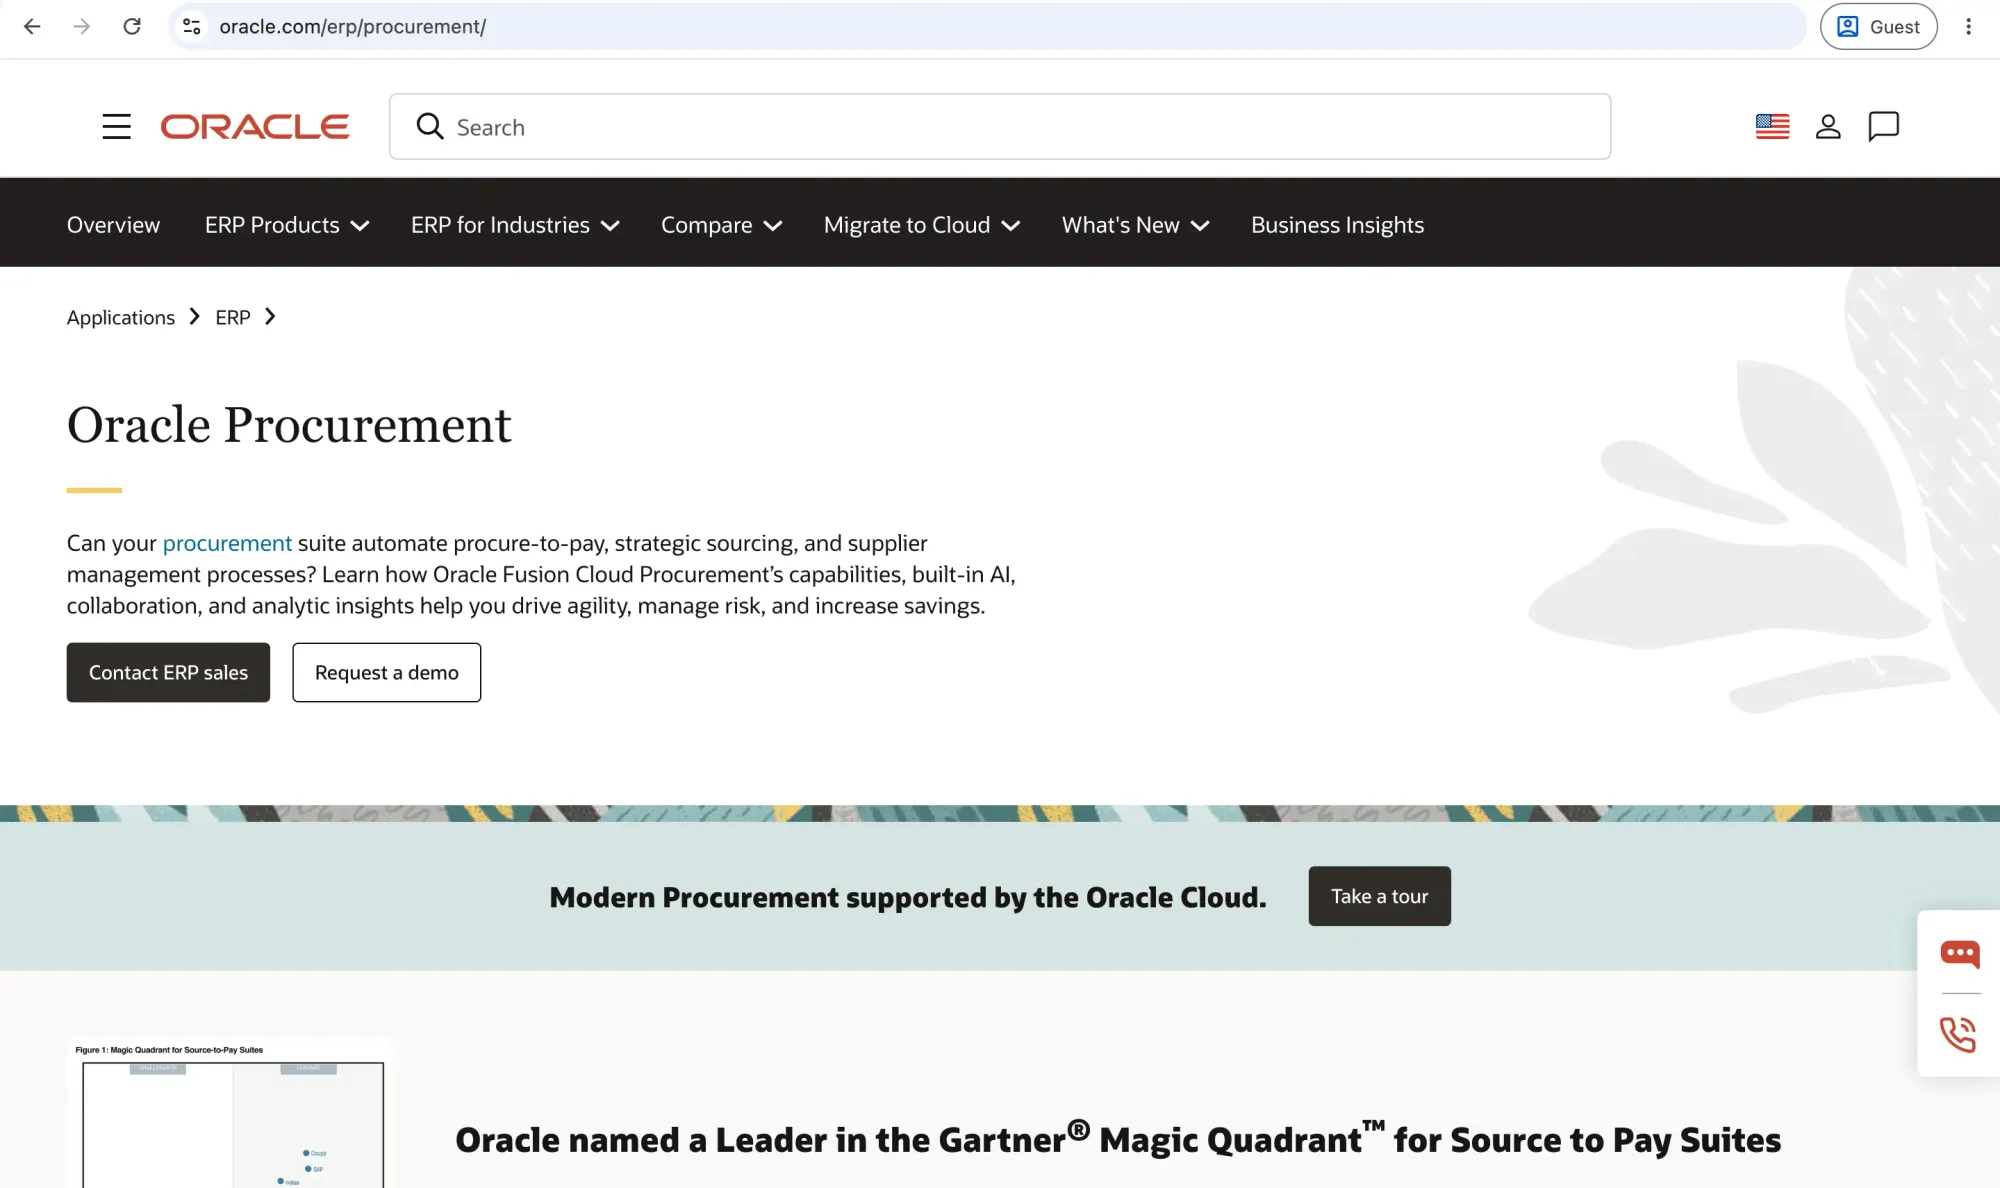The height and width of the screenshot is (1188, 2000).
Task: Expand the What's New dropdown
Action: click(x=1136, y=225)
